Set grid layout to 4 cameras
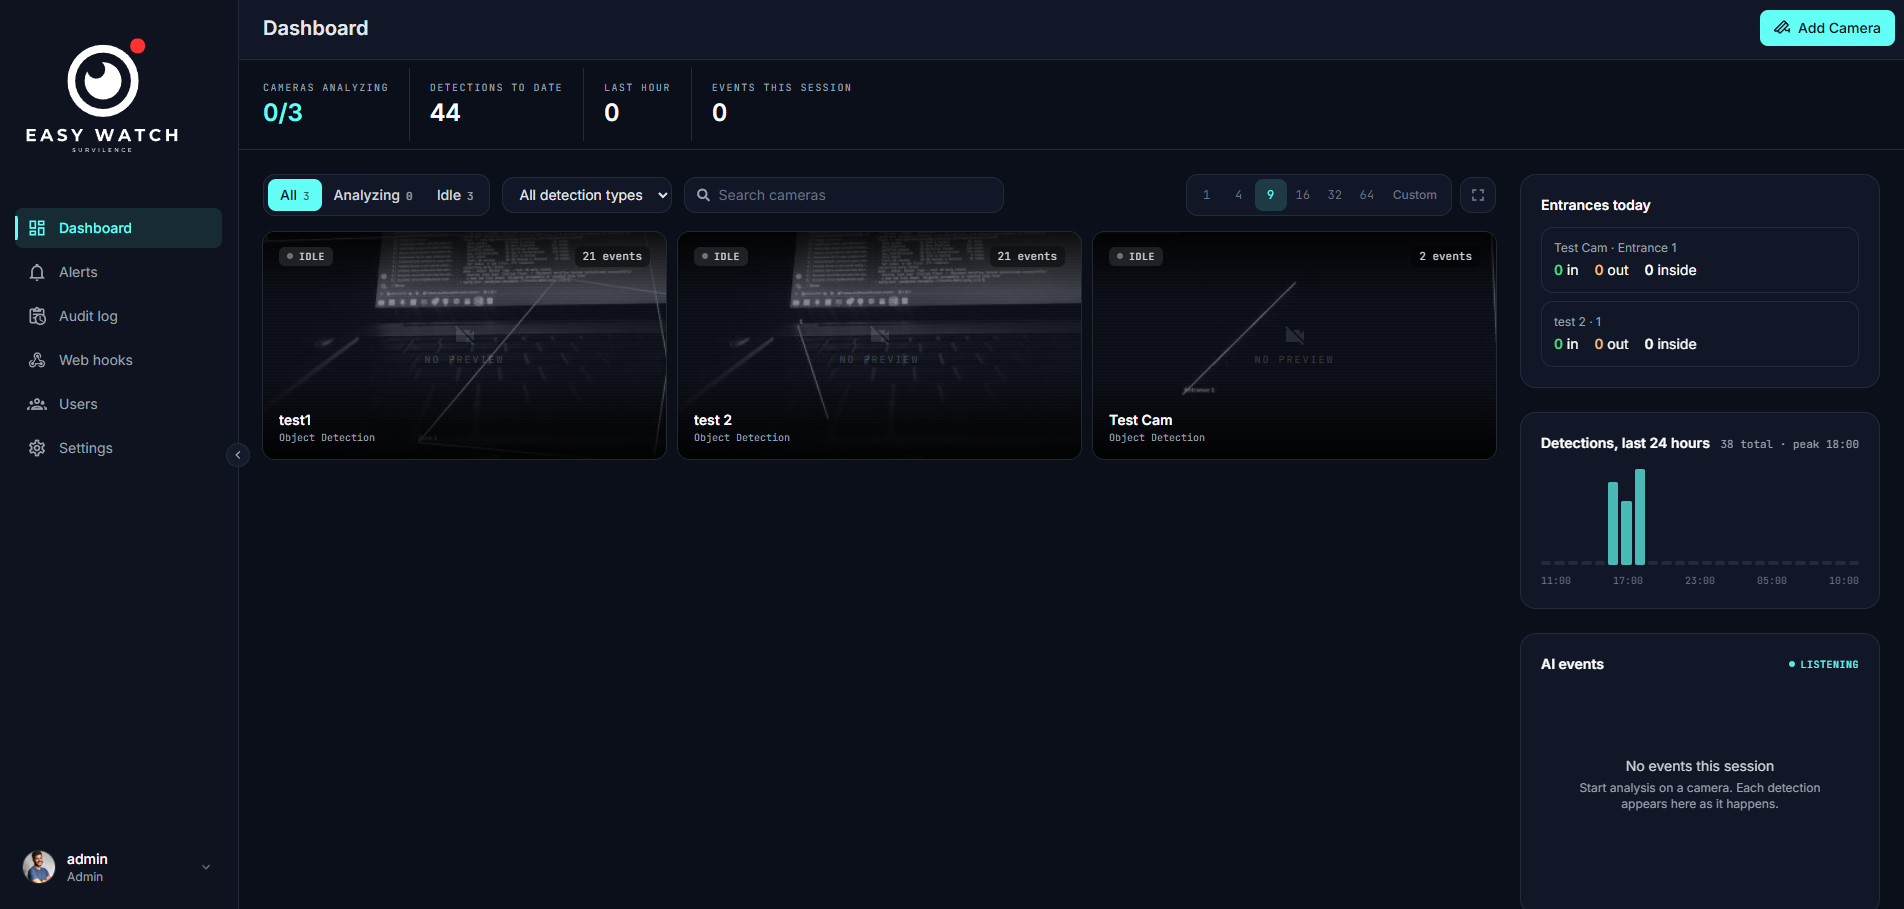Screen dimensions: 1904x909 click(1239, 195)
